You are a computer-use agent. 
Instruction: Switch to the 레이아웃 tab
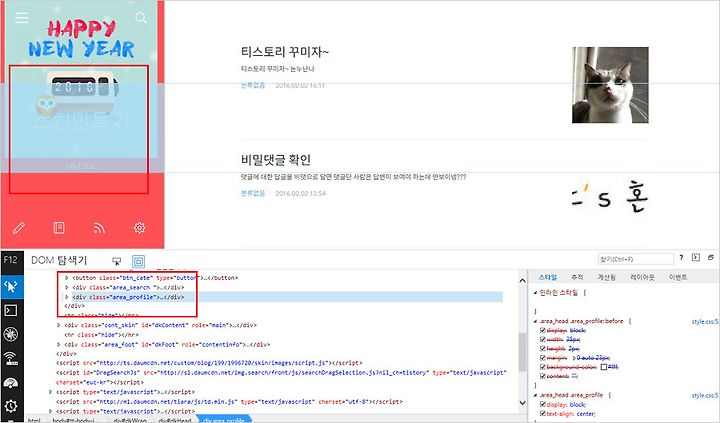[x=642, y=277]
